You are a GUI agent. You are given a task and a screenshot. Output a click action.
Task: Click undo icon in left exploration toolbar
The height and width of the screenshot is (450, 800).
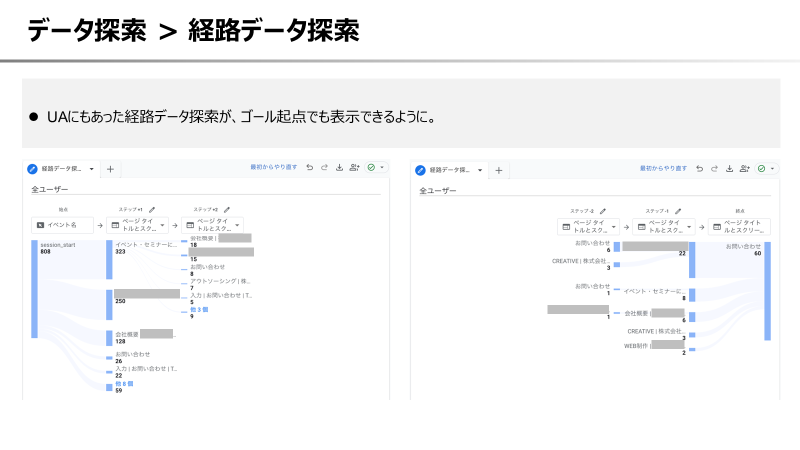(310, 169)
